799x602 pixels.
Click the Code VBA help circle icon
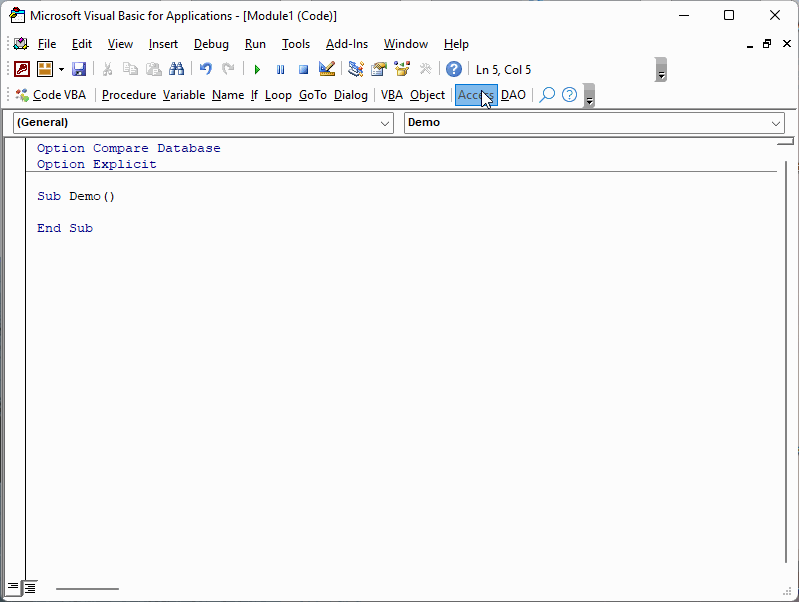[x=569, y=95]
